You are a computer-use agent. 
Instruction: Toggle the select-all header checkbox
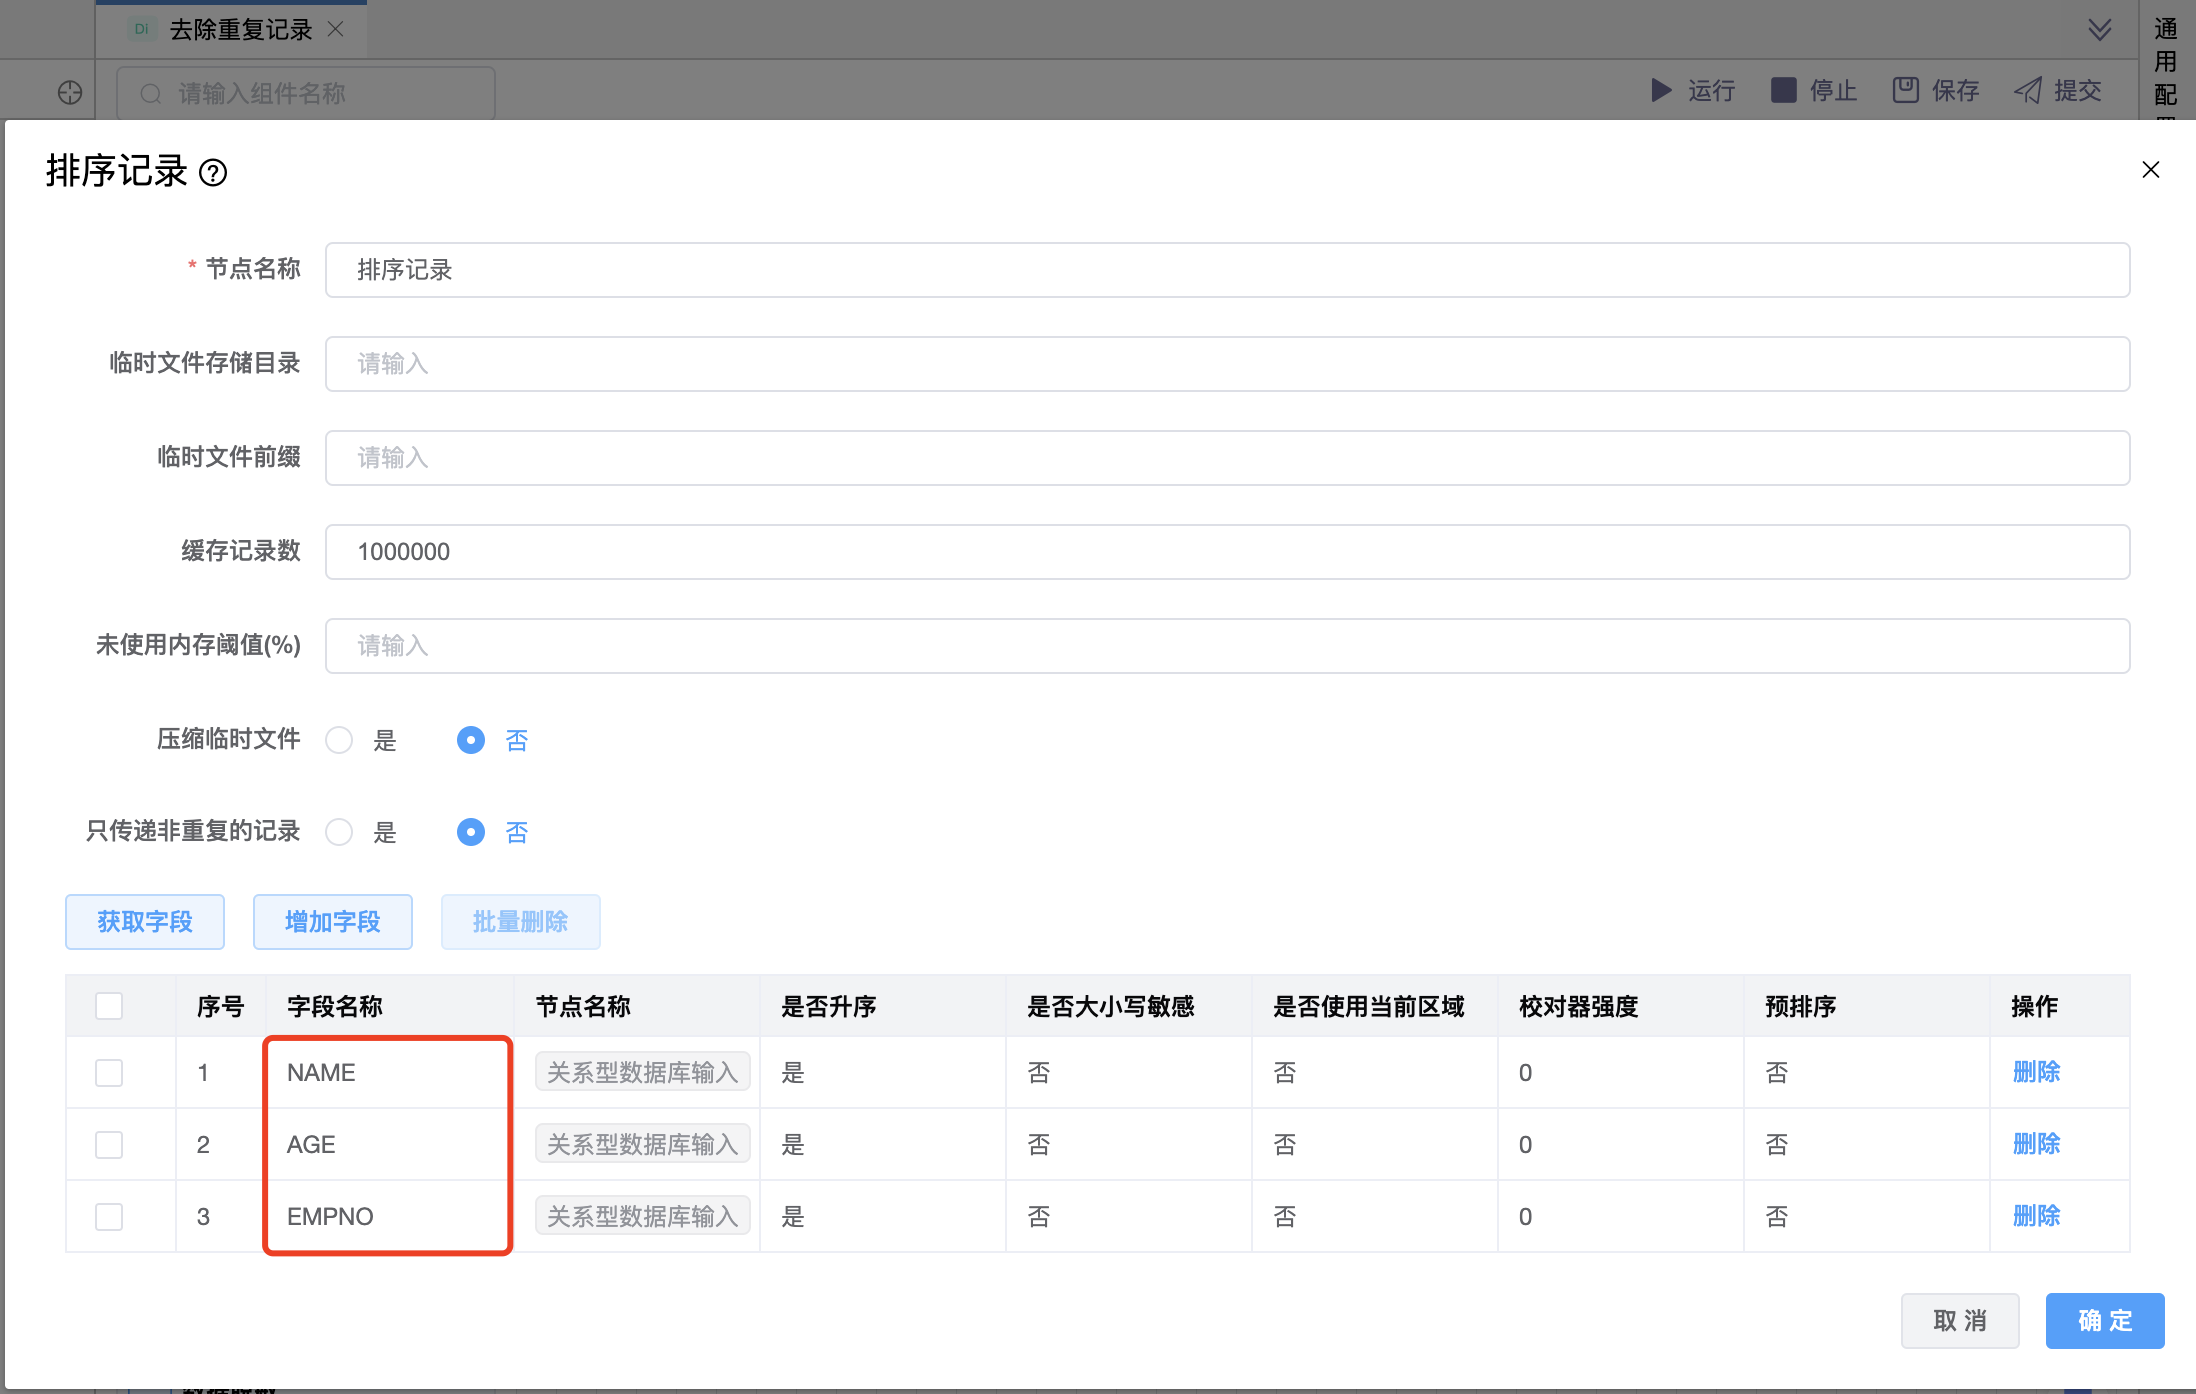pyautogui.click(x=109, y=1006)
